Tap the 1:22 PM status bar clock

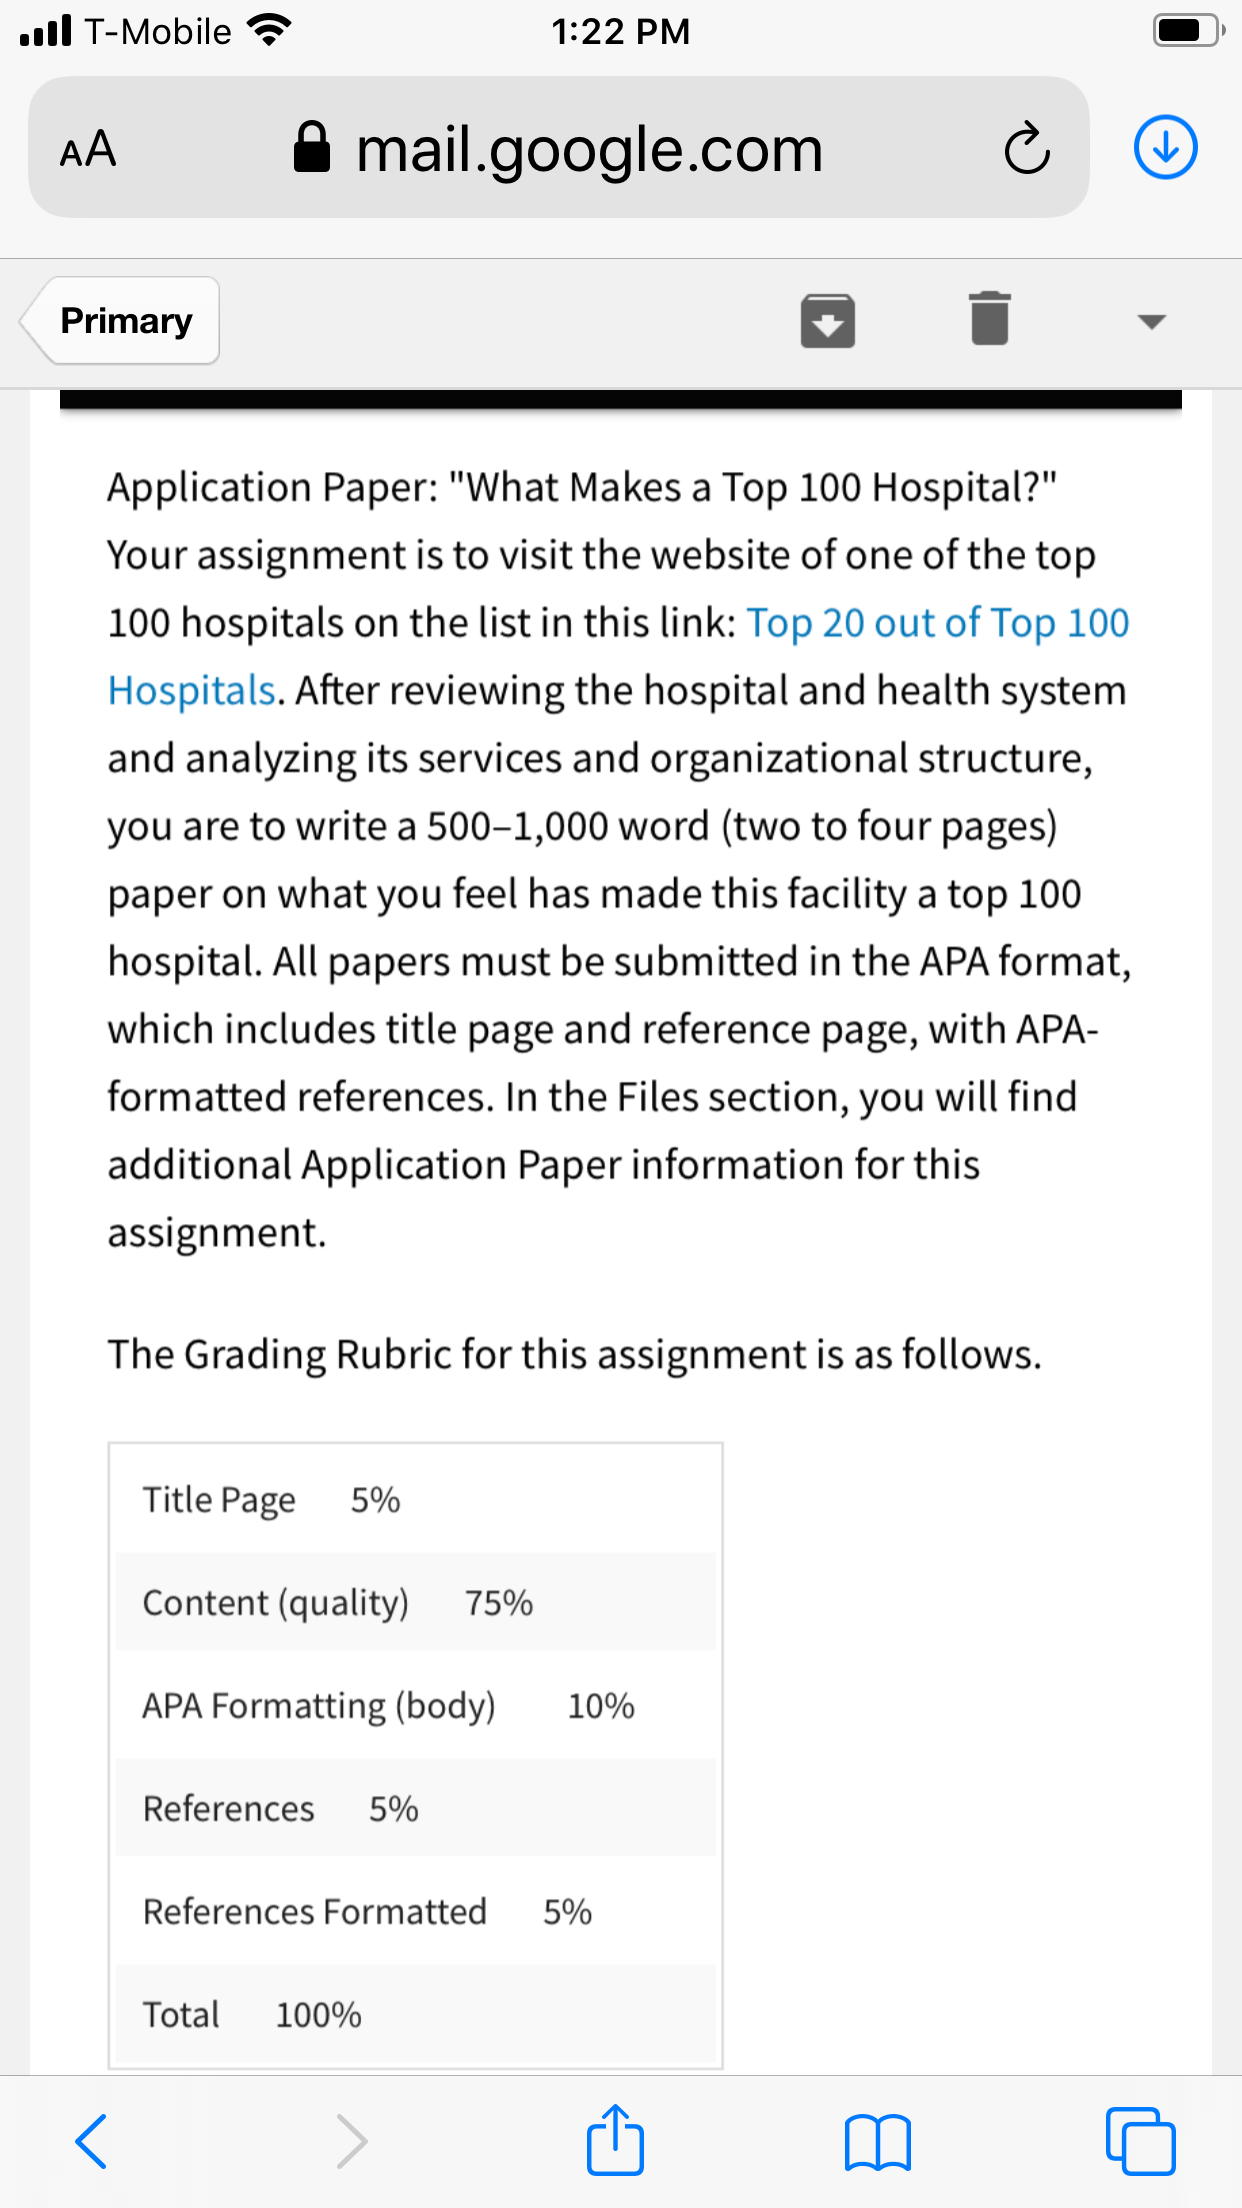pos(620,31)
